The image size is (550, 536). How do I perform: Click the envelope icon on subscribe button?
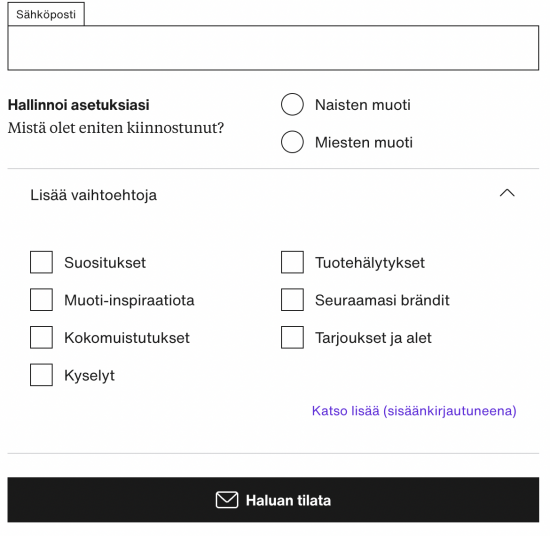pyautogui.click(x=227, y=500)
